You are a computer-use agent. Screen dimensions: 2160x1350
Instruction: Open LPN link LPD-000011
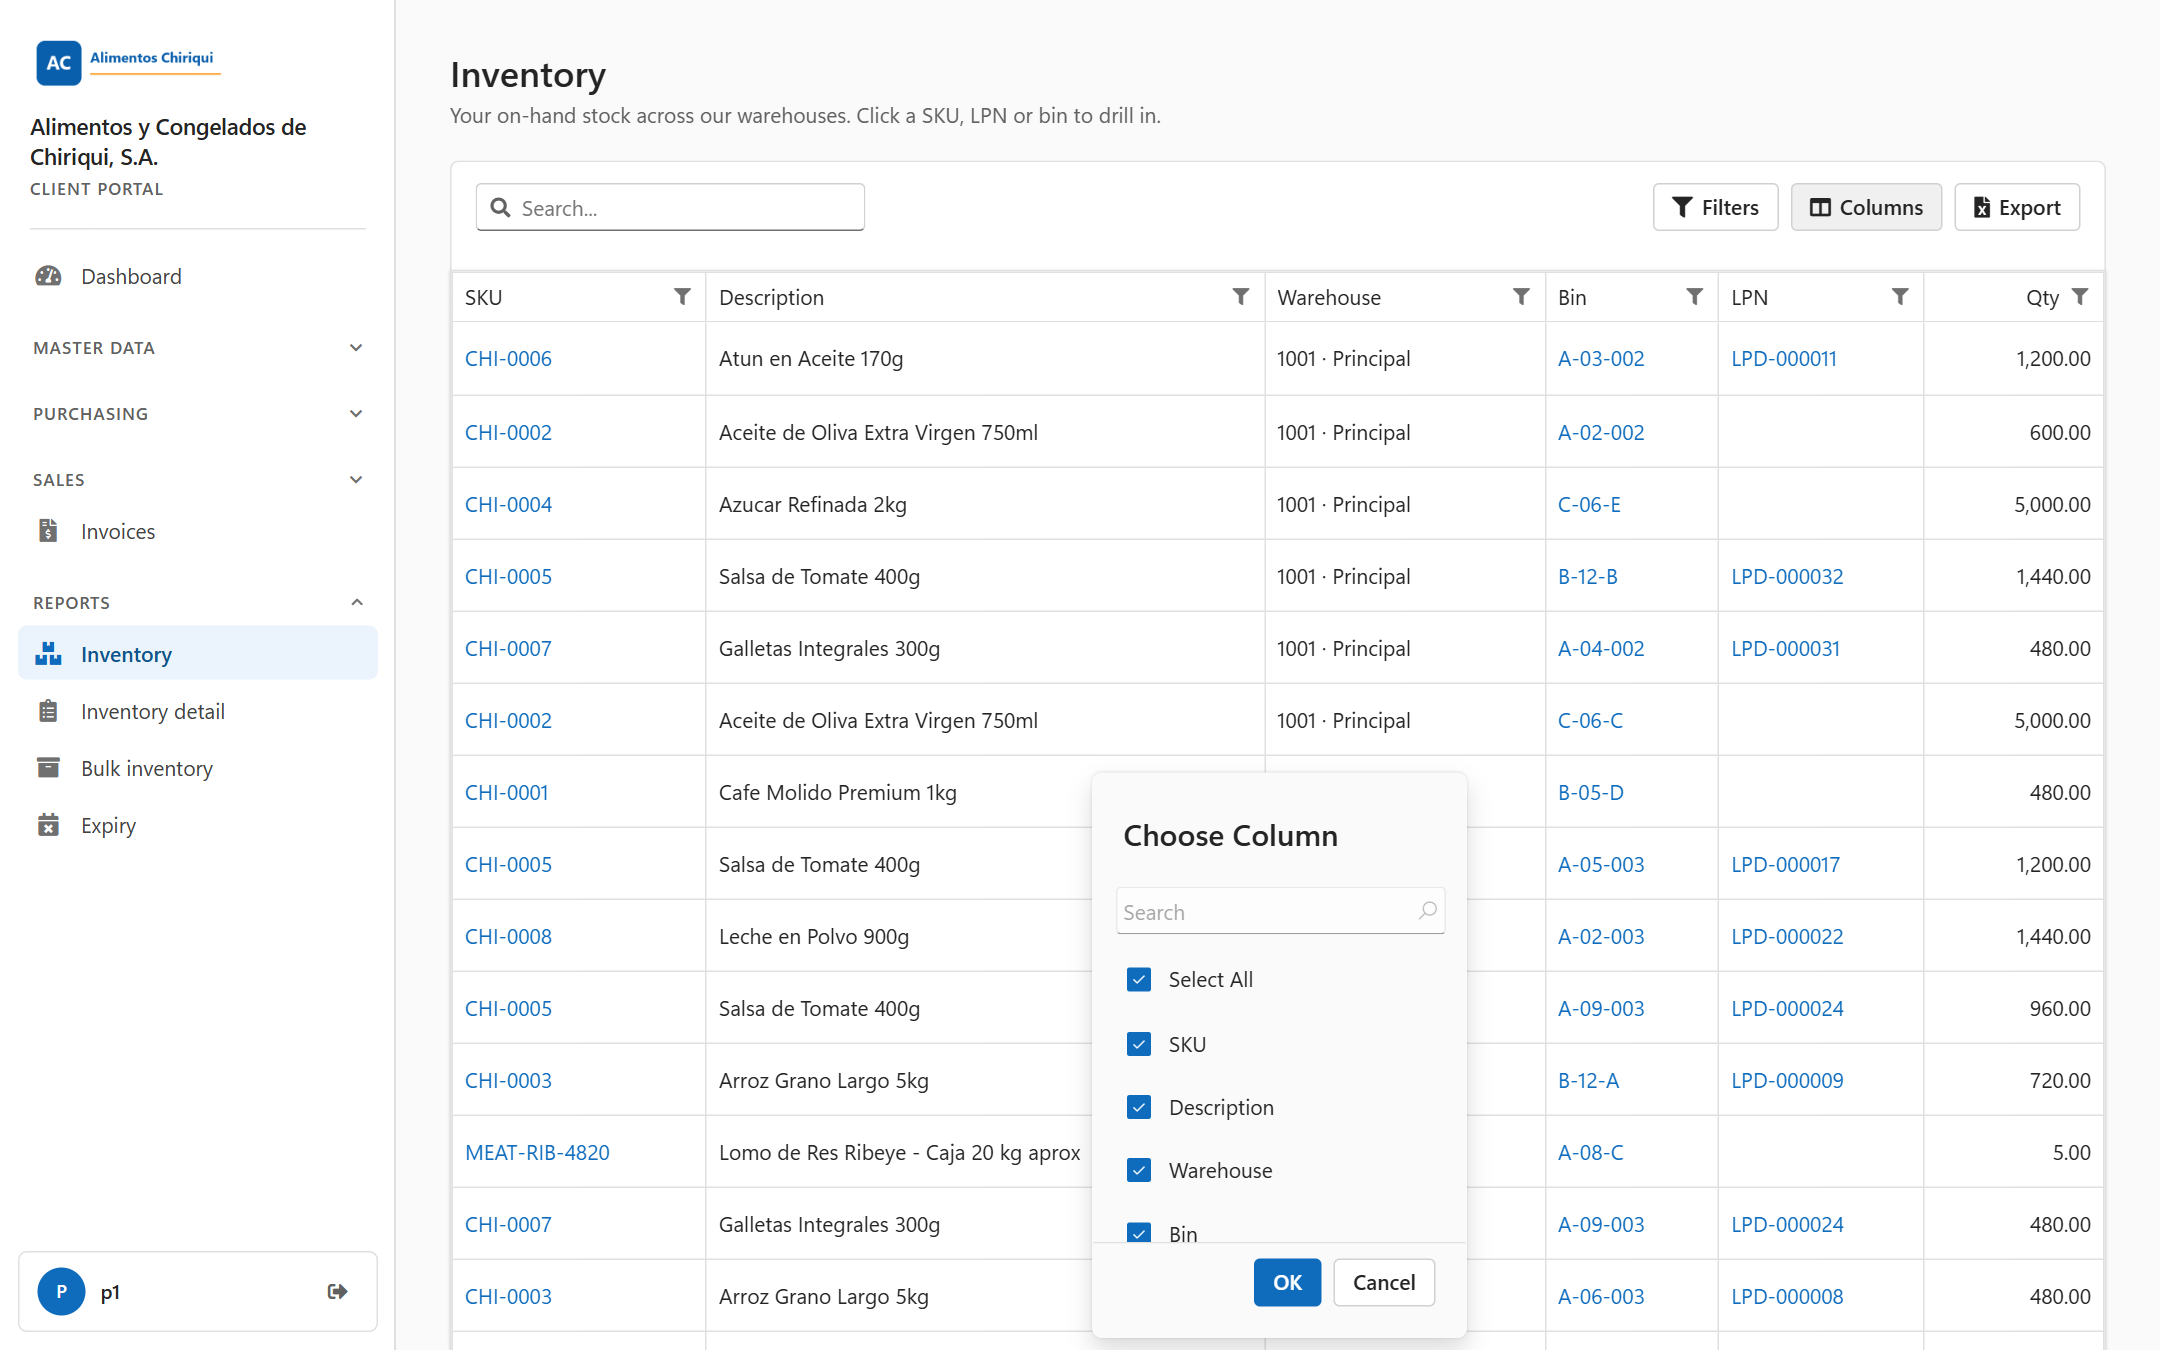tap(1783, 358)
